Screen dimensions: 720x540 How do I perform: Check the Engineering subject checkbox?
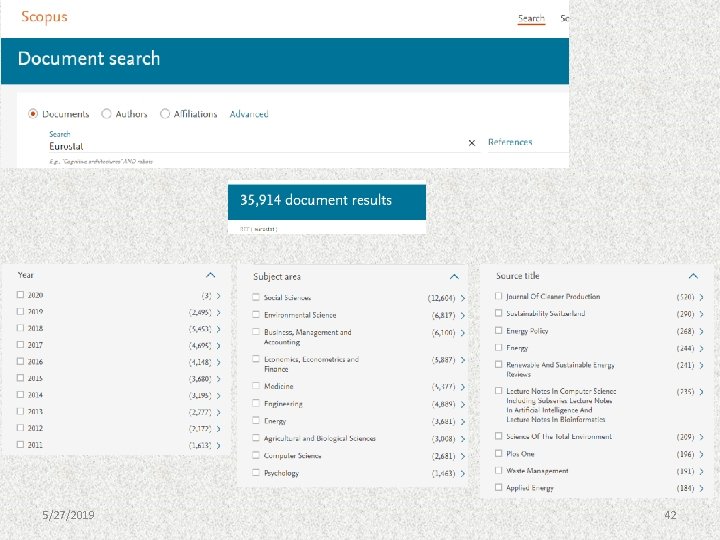pyautogui.click(x=256, y=403)
